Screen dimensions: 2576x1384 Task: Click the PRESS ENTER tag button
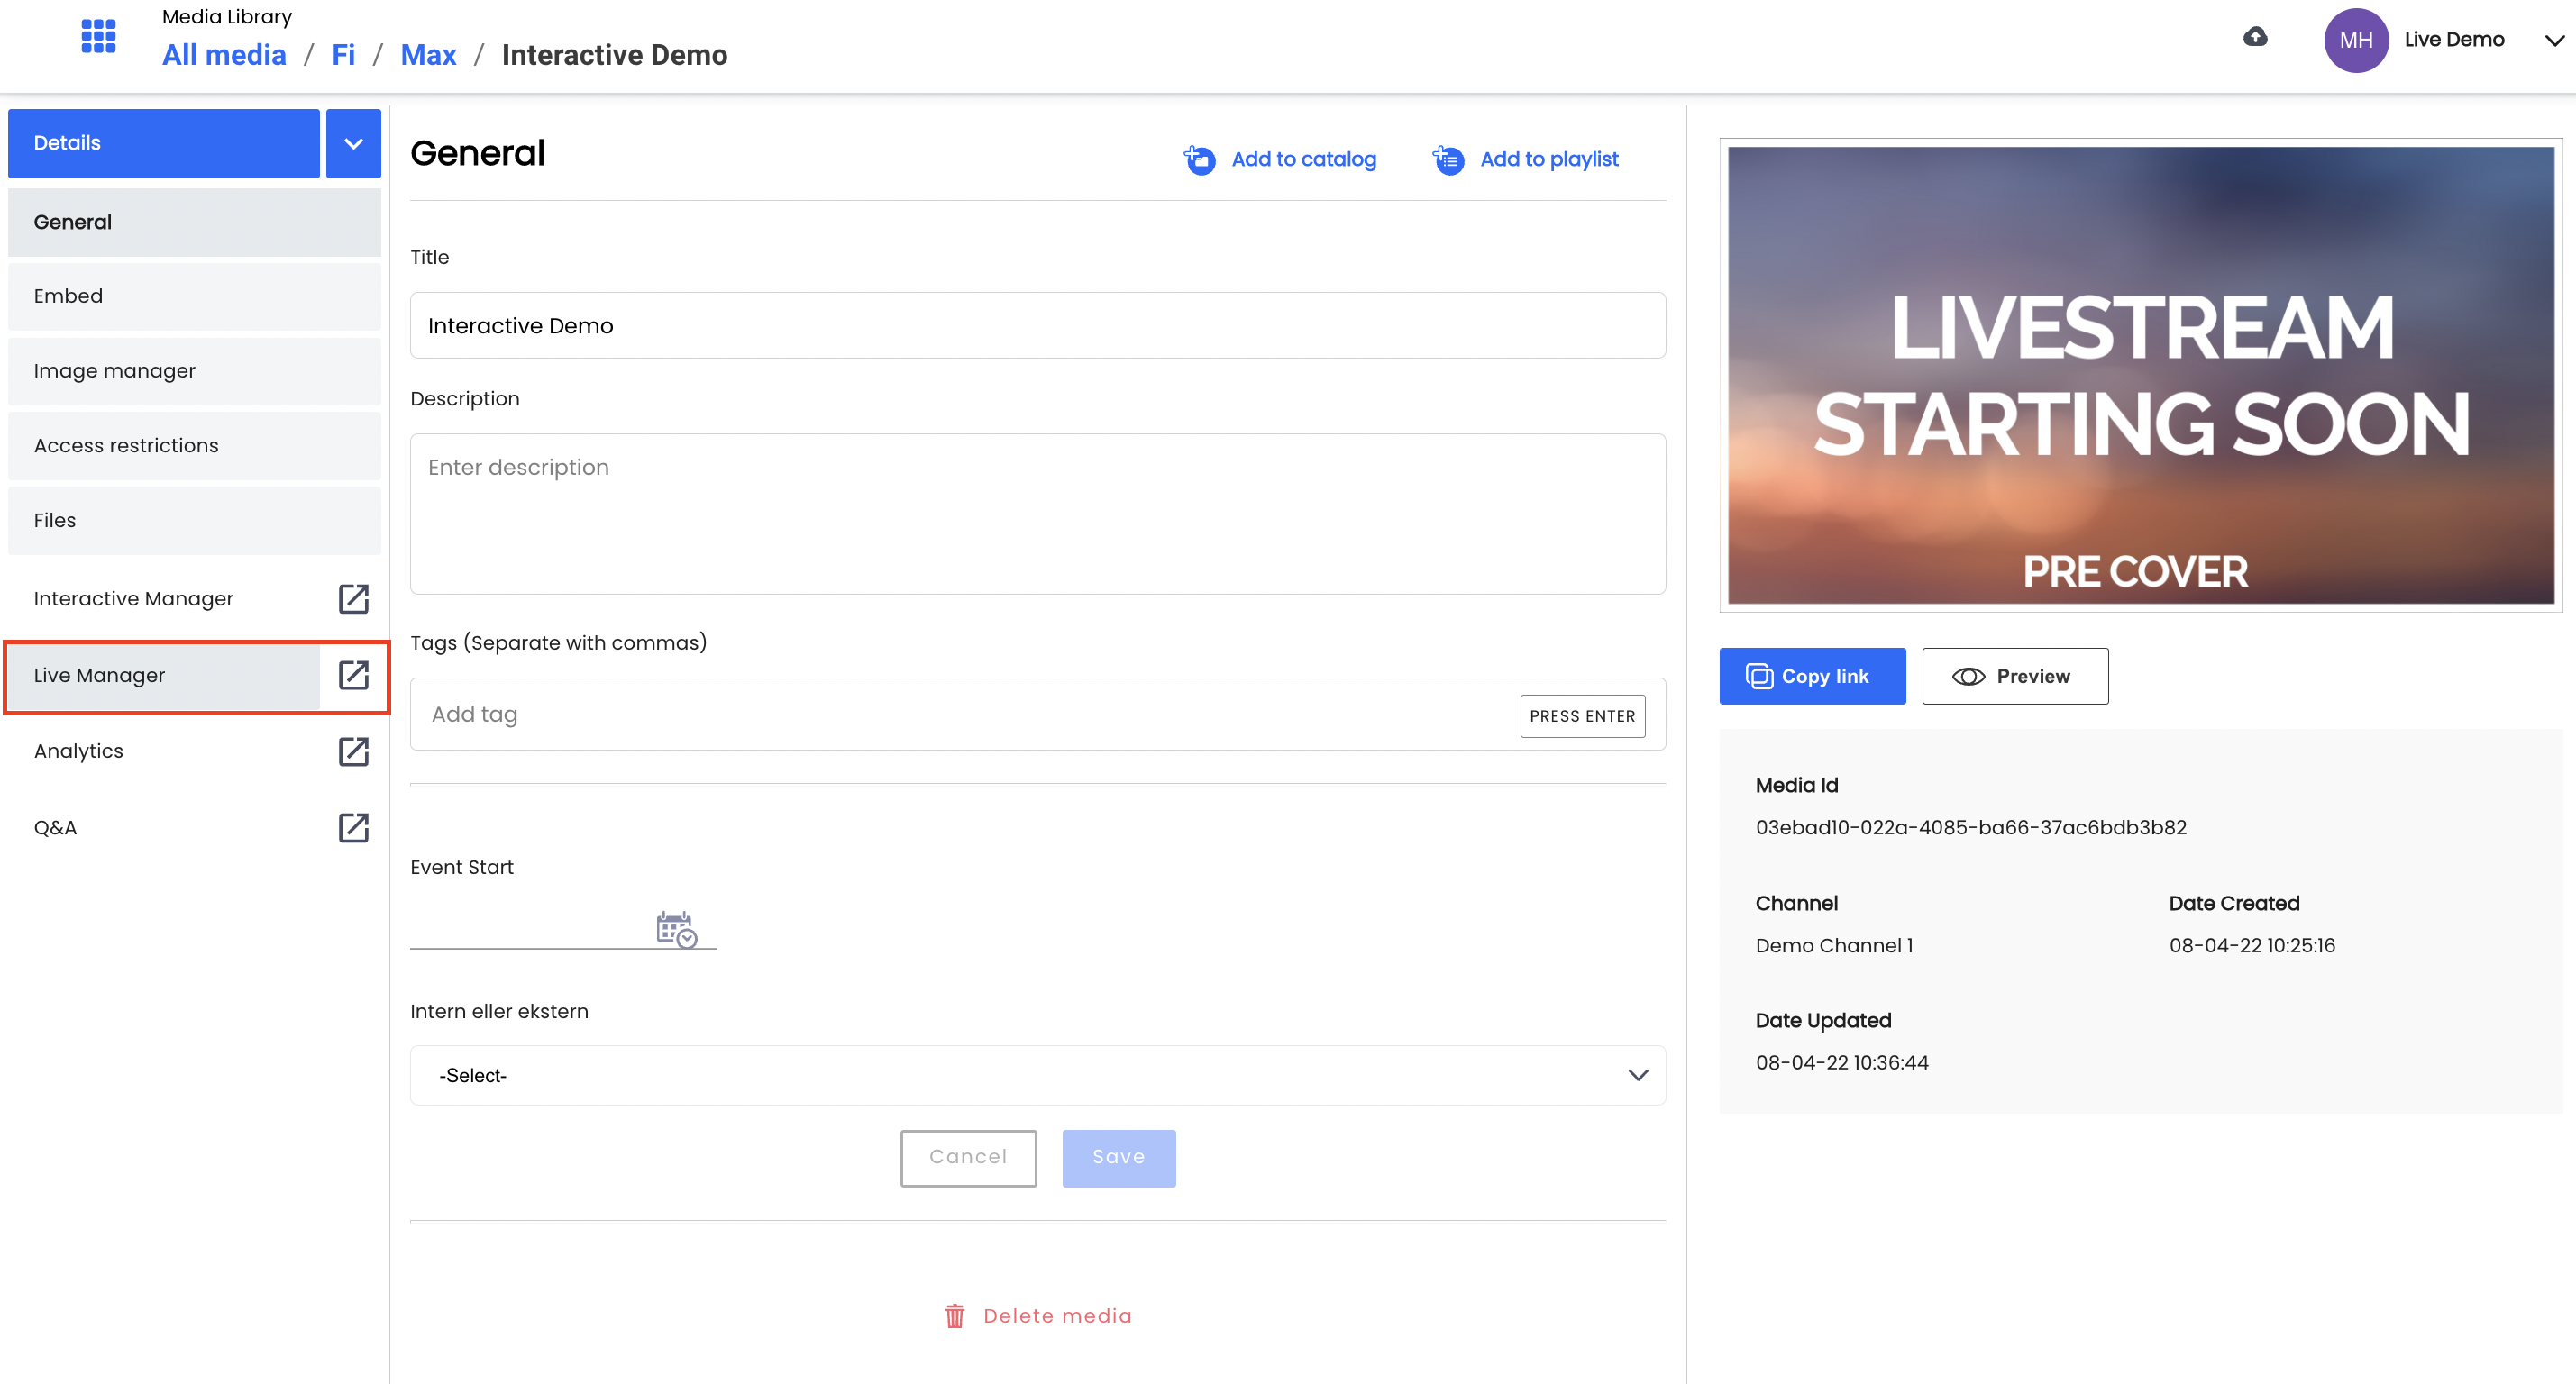(x=1582, y=716)
